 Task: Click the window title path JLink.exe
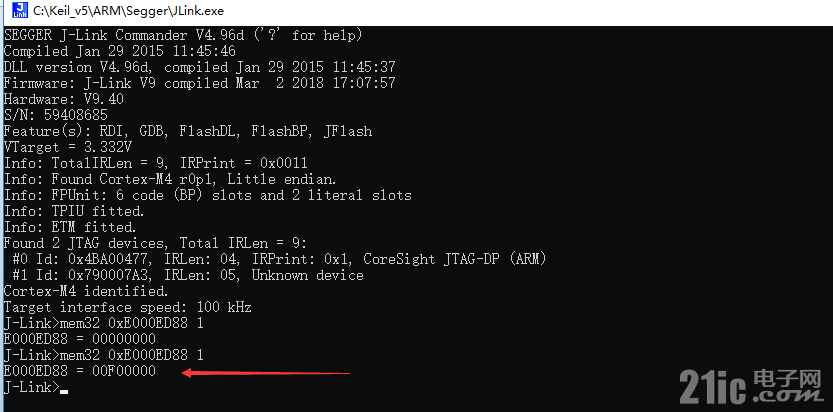click(x=128, y=10)
